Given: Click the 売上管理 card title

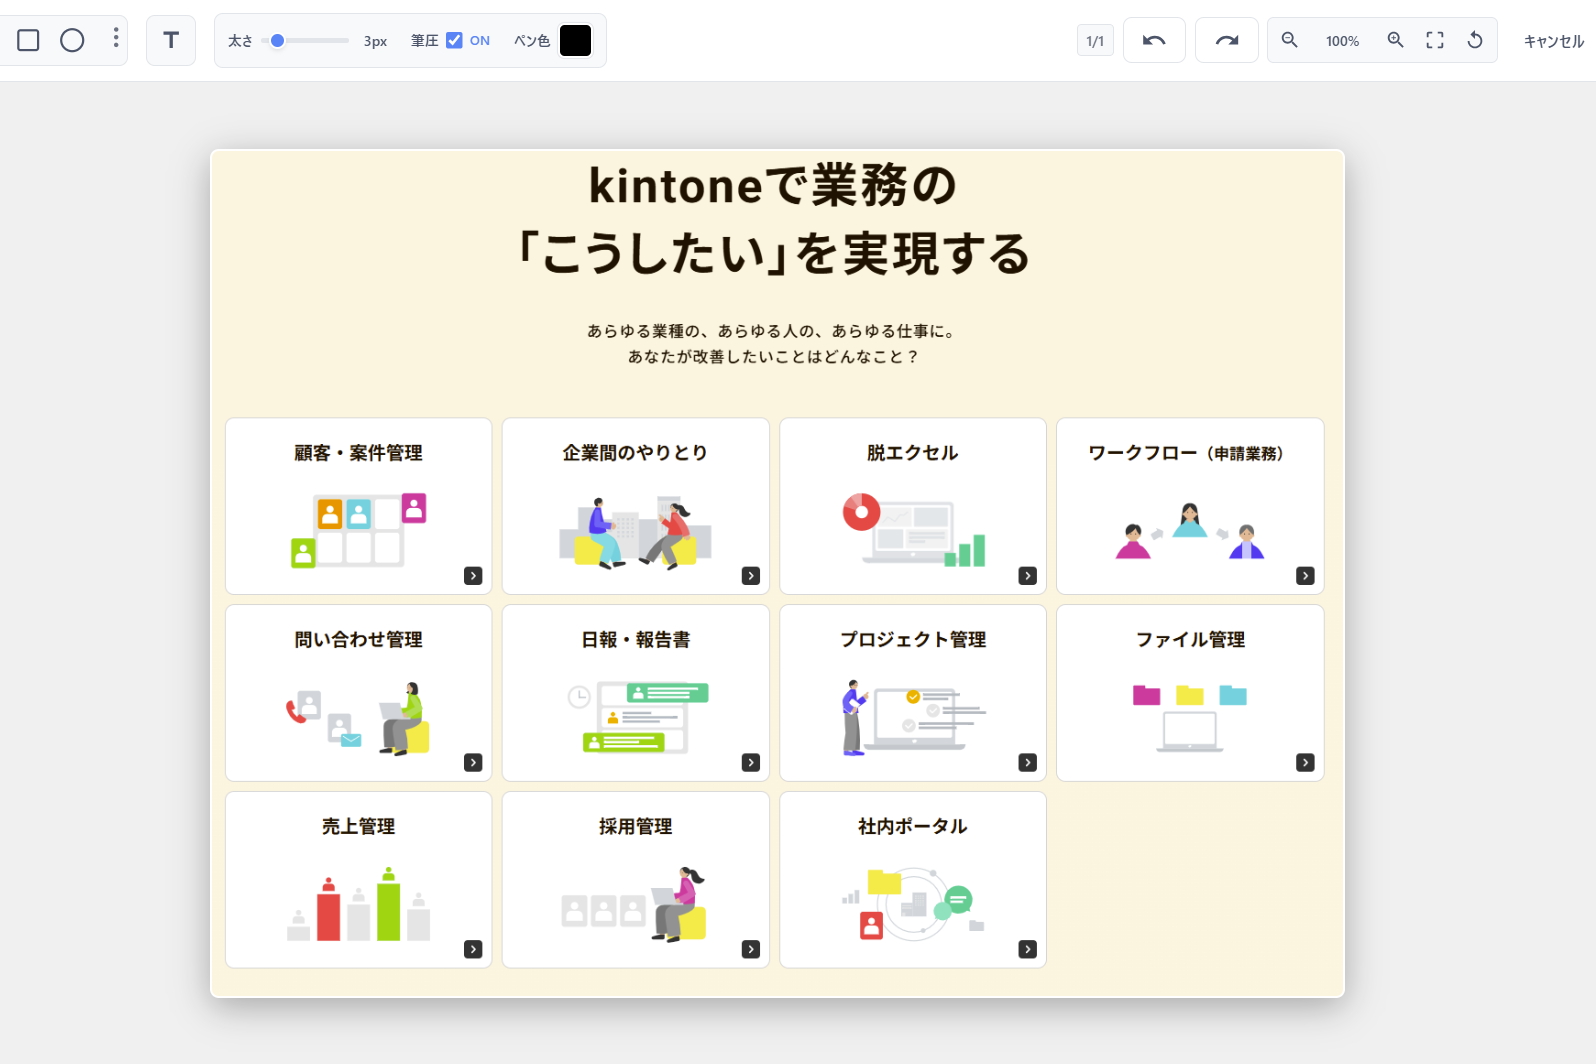Looking at the screenshot, I should click(x=358, y=827).
